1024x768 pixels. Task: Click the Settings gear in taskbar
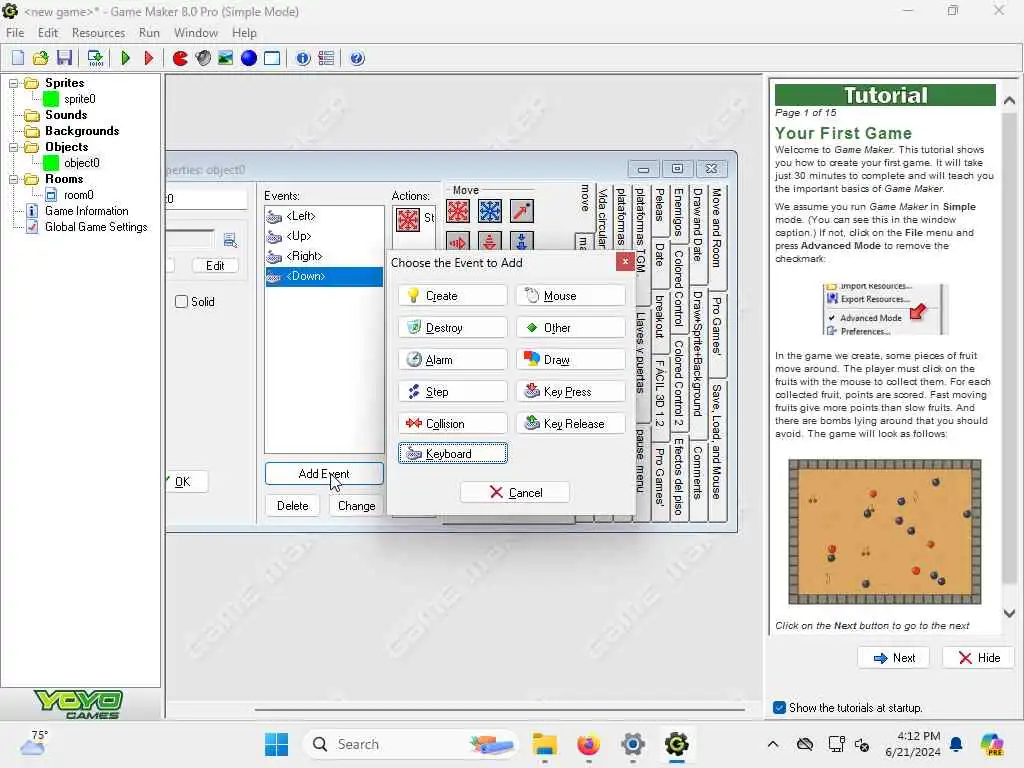click(633, 744)
